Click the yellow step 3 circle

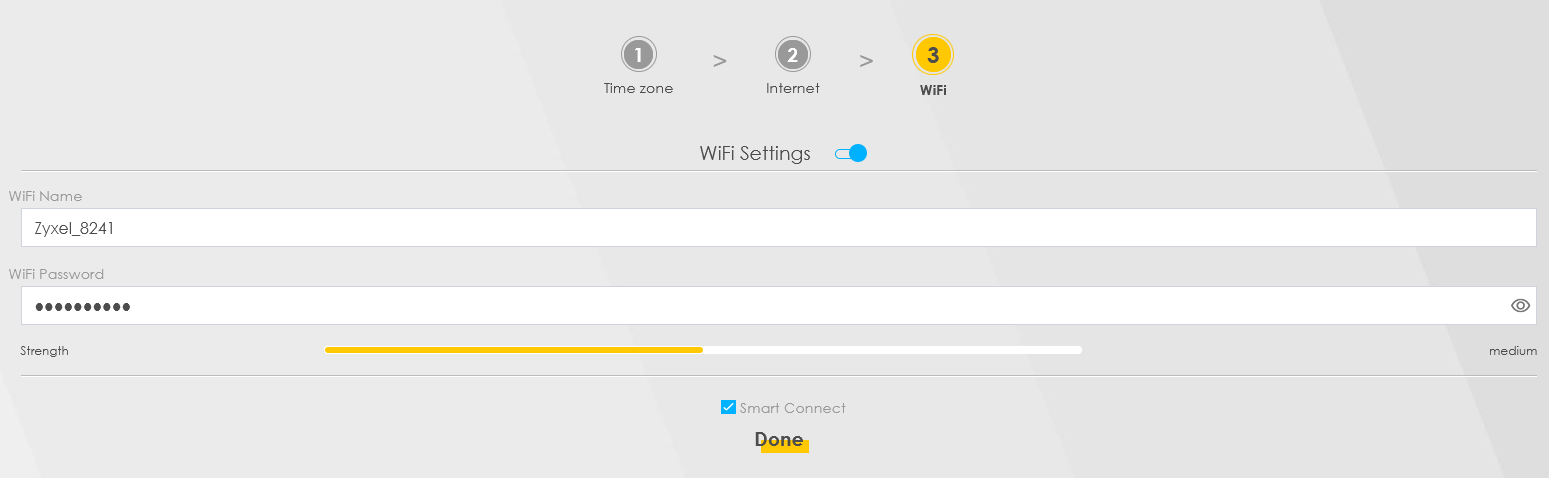coord(932,55)
